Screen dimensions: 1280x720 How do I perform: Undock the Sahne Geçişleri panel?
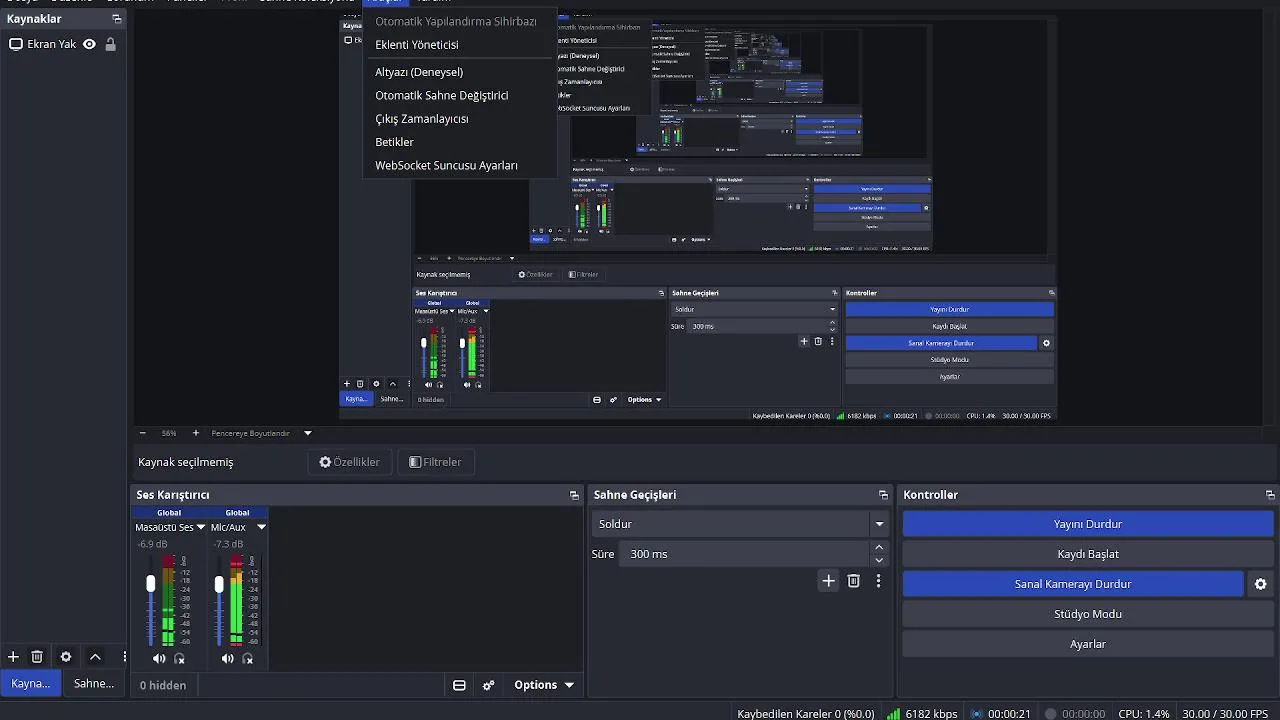click(883, 495)
